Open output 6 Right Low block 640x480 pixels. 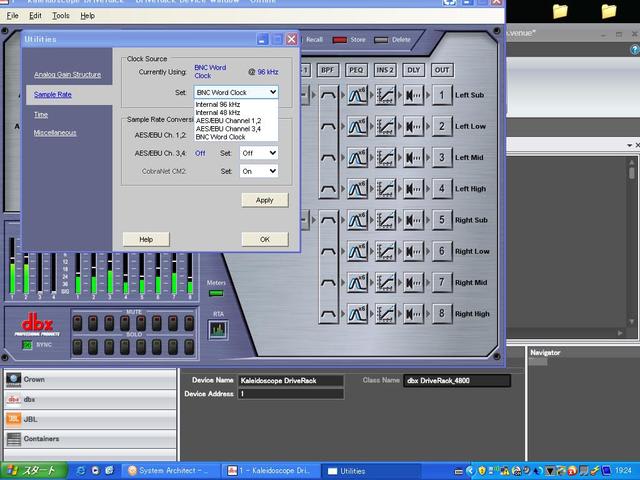(442, 251)
